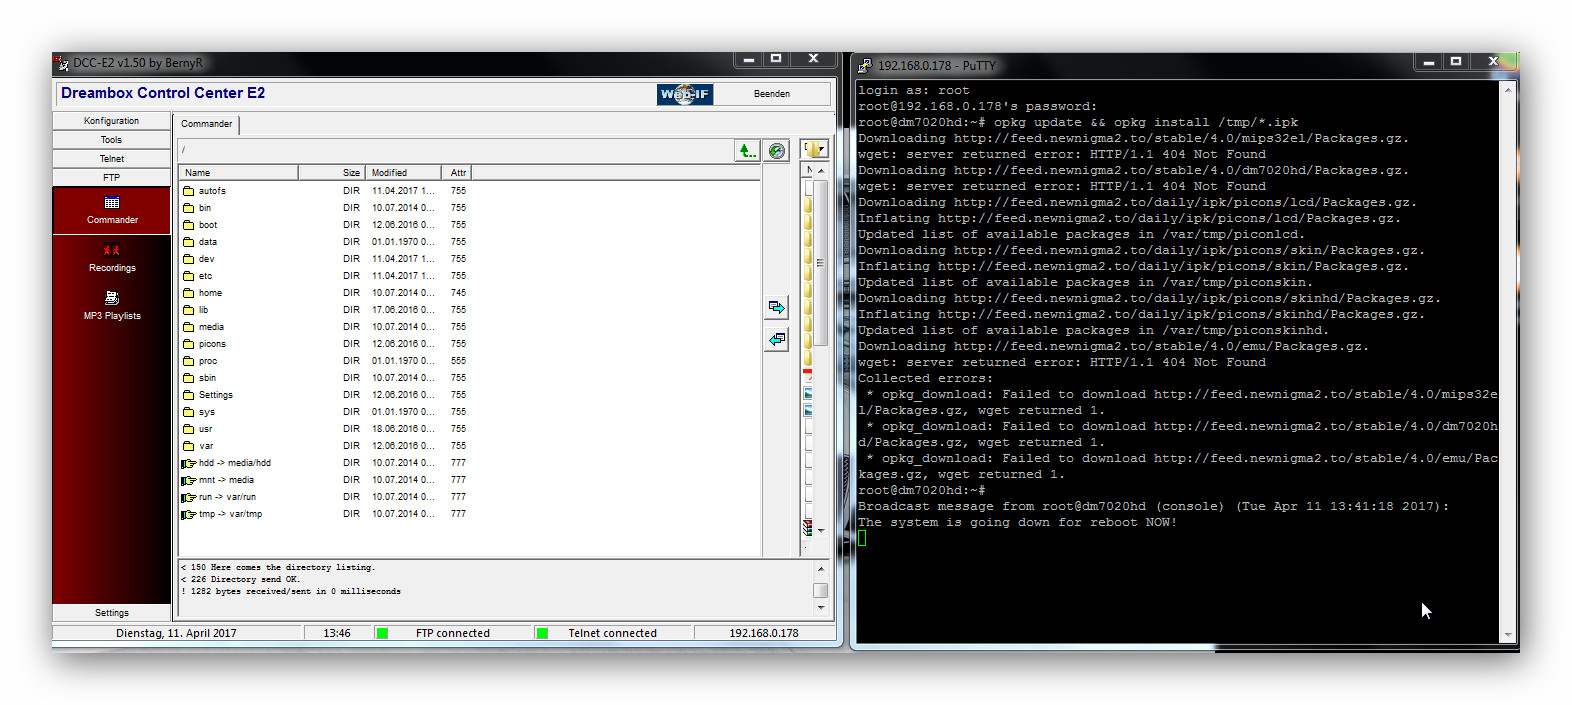Click the WebIF logo button
Viewport: 1572px width, 705px height.
point(685,94)
